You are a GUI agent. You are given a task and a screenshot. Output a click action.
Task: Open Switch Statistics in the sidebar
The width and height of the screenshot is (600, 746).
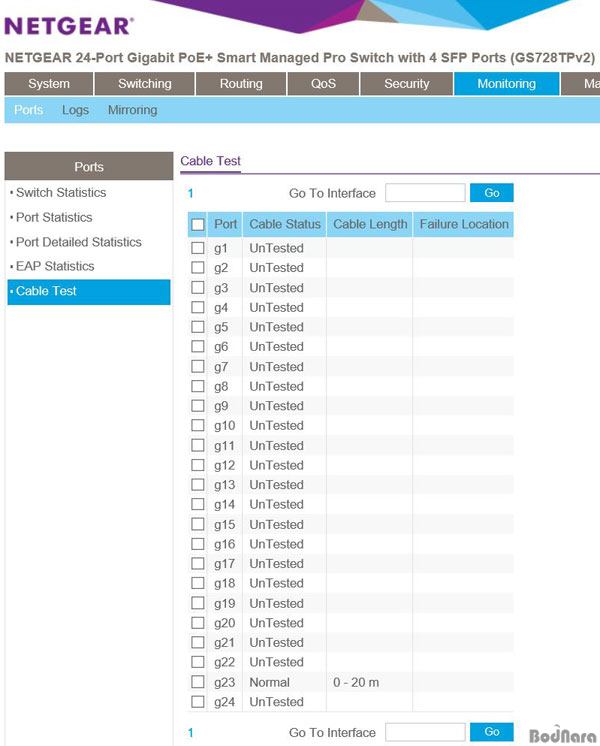click(x=61, y=193)
